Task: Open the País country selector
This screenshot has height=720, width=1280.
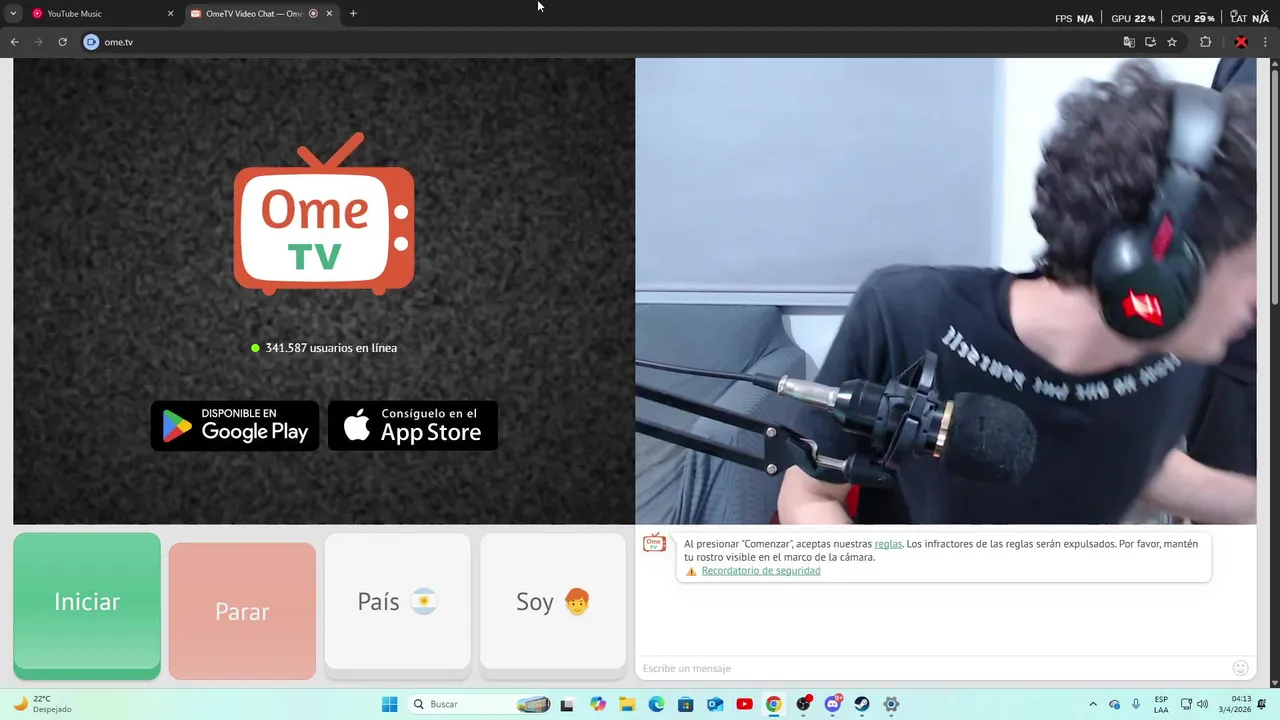Action: coord(397,602)
